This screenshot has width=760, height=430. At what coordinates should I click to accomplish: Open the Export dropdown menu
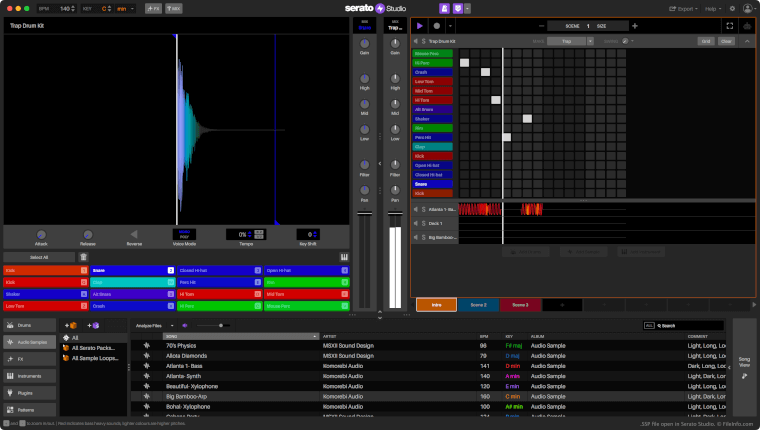pos(685,8)
